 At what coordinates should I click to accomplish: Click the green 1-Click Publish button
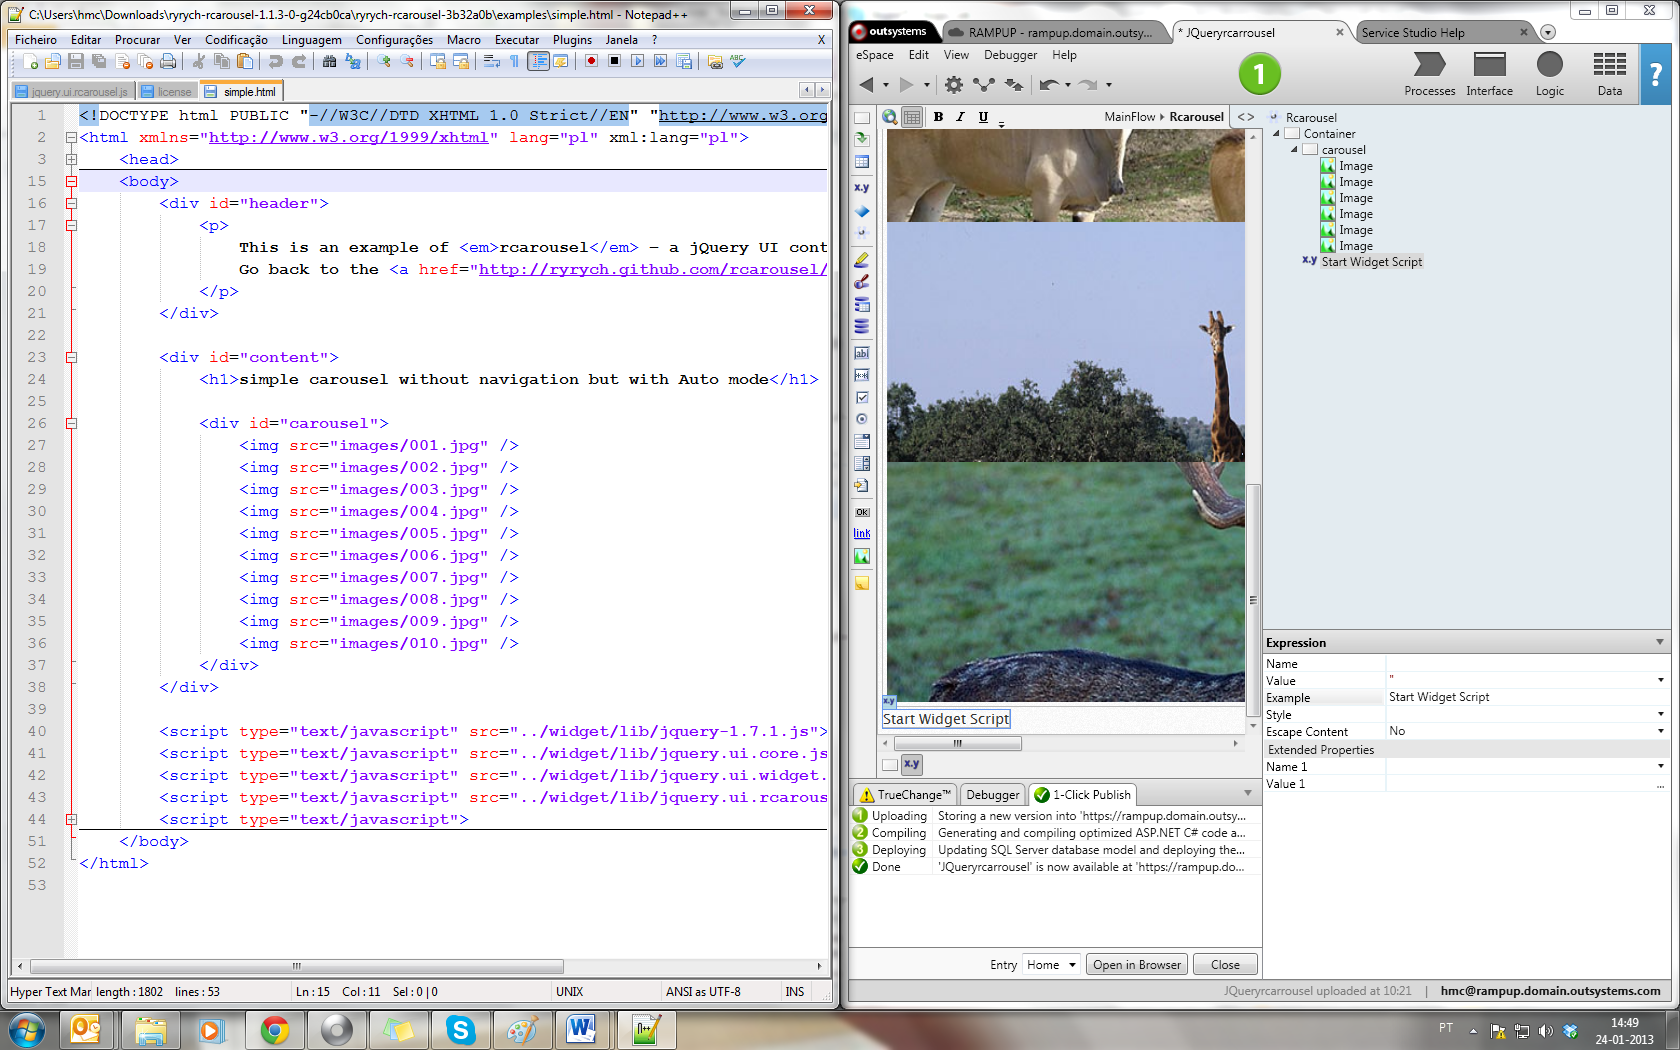pos(1259,74)
